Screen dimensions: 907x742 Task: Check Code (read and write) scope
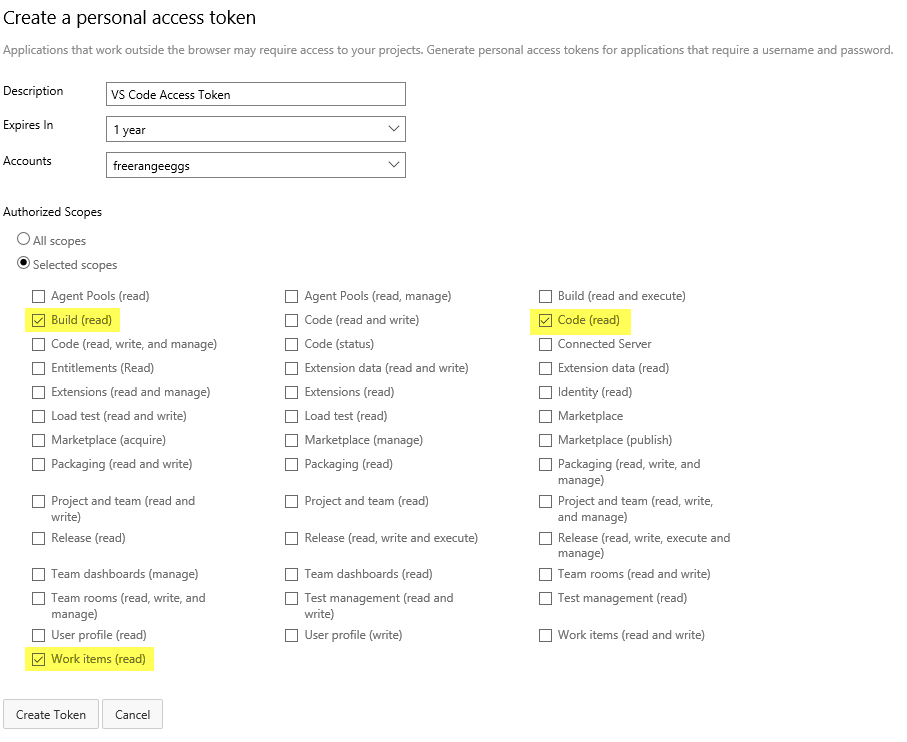click(x=292, y=320)
